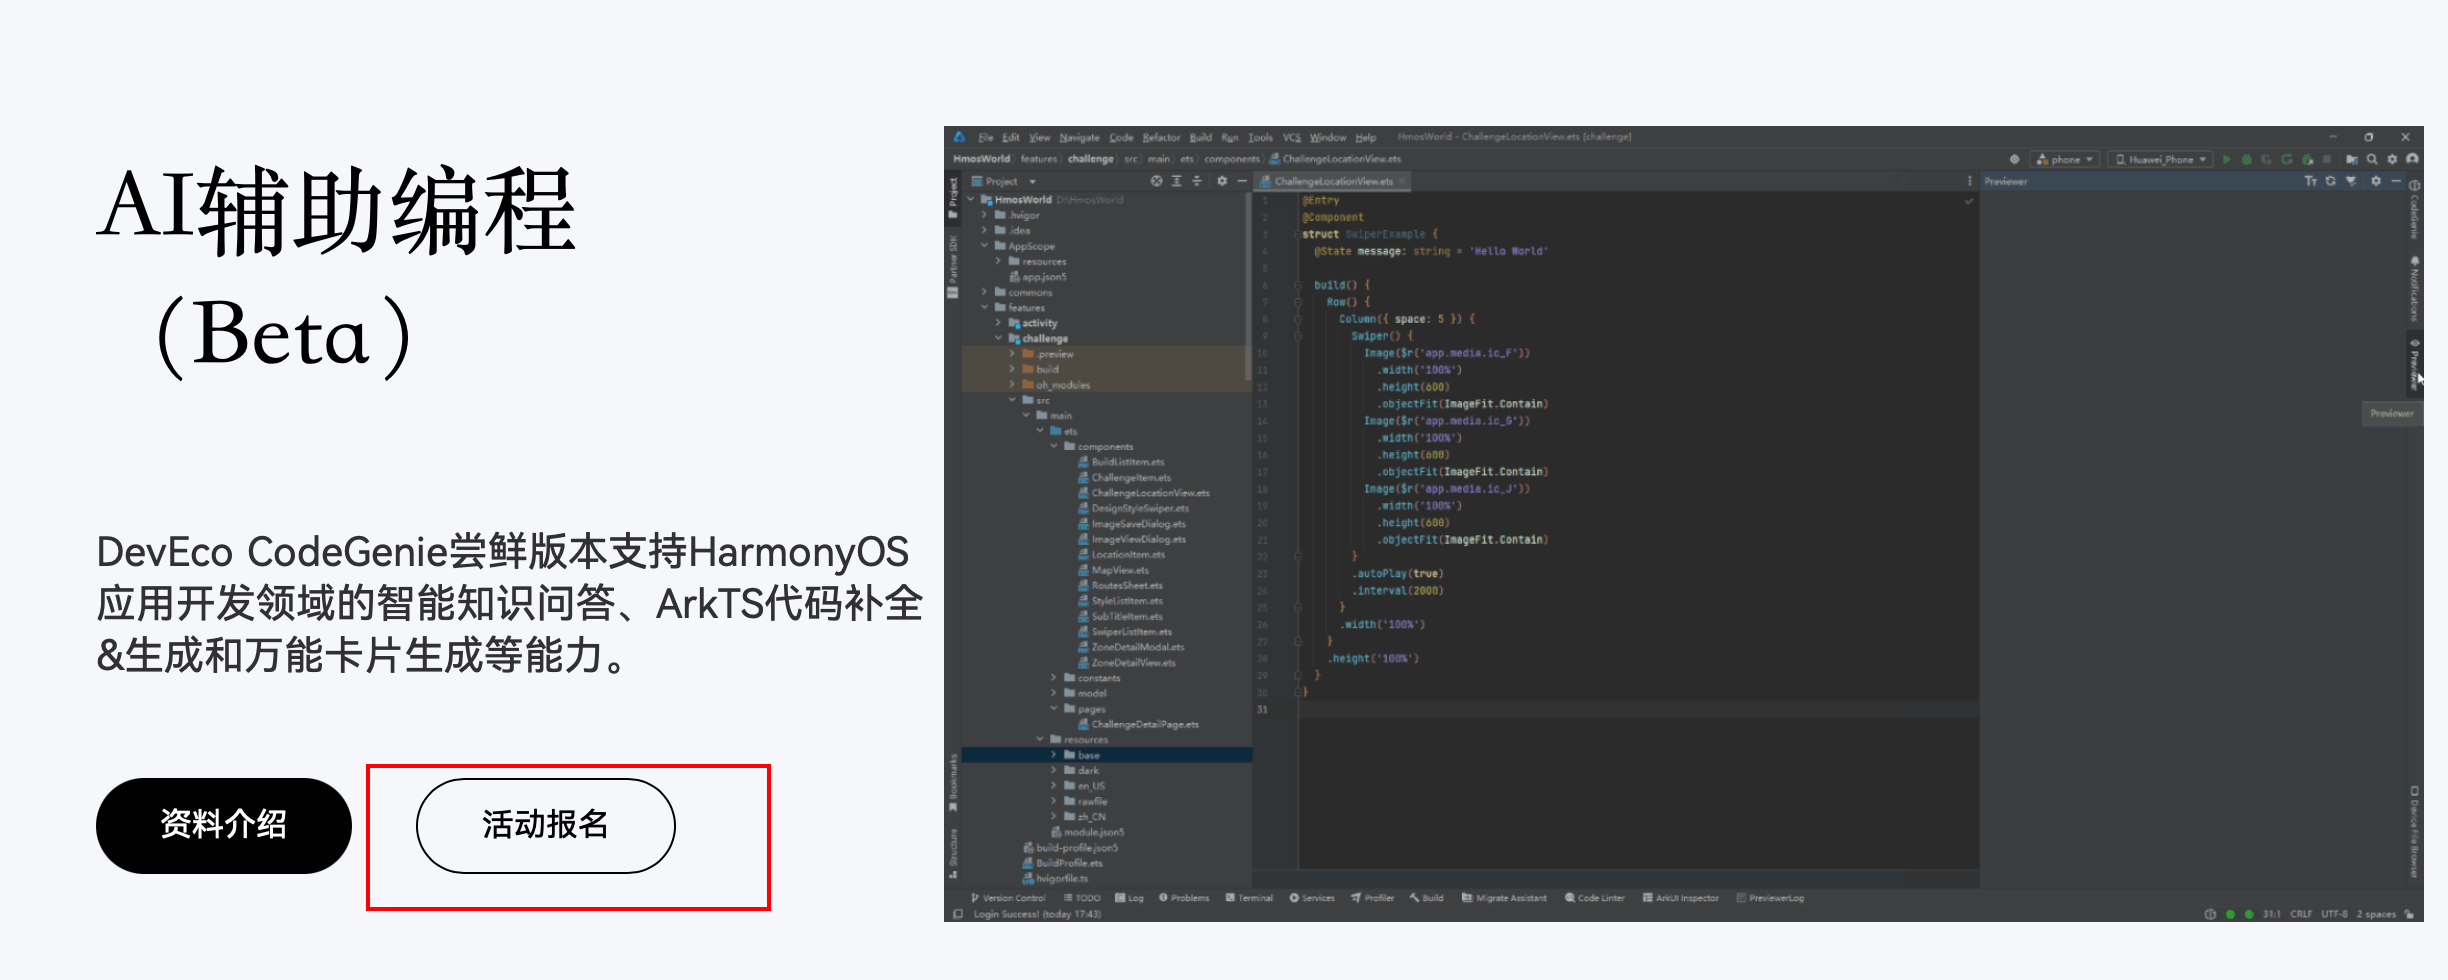Select build-profile.json5 in the project tree
Image resolution: width=2448 pixels, height=980 pixels.
1070,847
